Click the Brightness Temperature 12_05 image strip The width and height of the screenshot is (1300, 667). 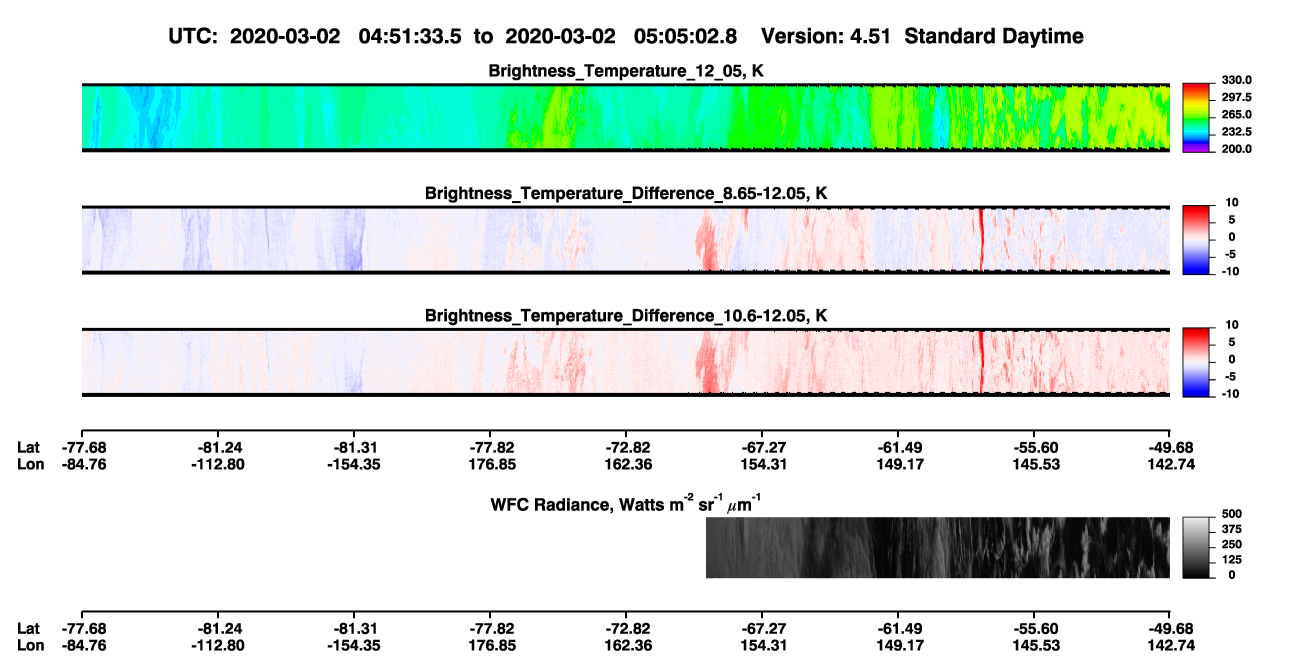pos(625,117)
